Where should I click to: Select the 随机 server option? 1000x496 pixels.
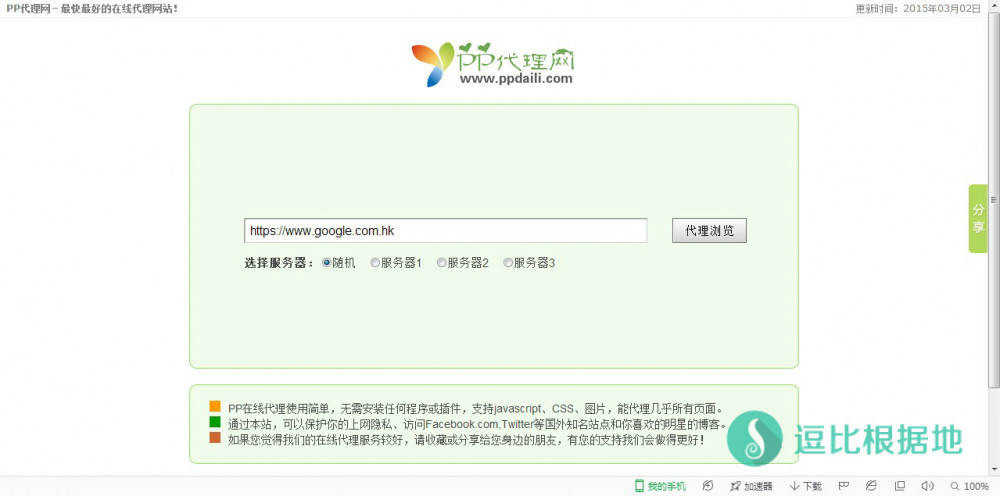pyautogui.click(x=327, y=263)
